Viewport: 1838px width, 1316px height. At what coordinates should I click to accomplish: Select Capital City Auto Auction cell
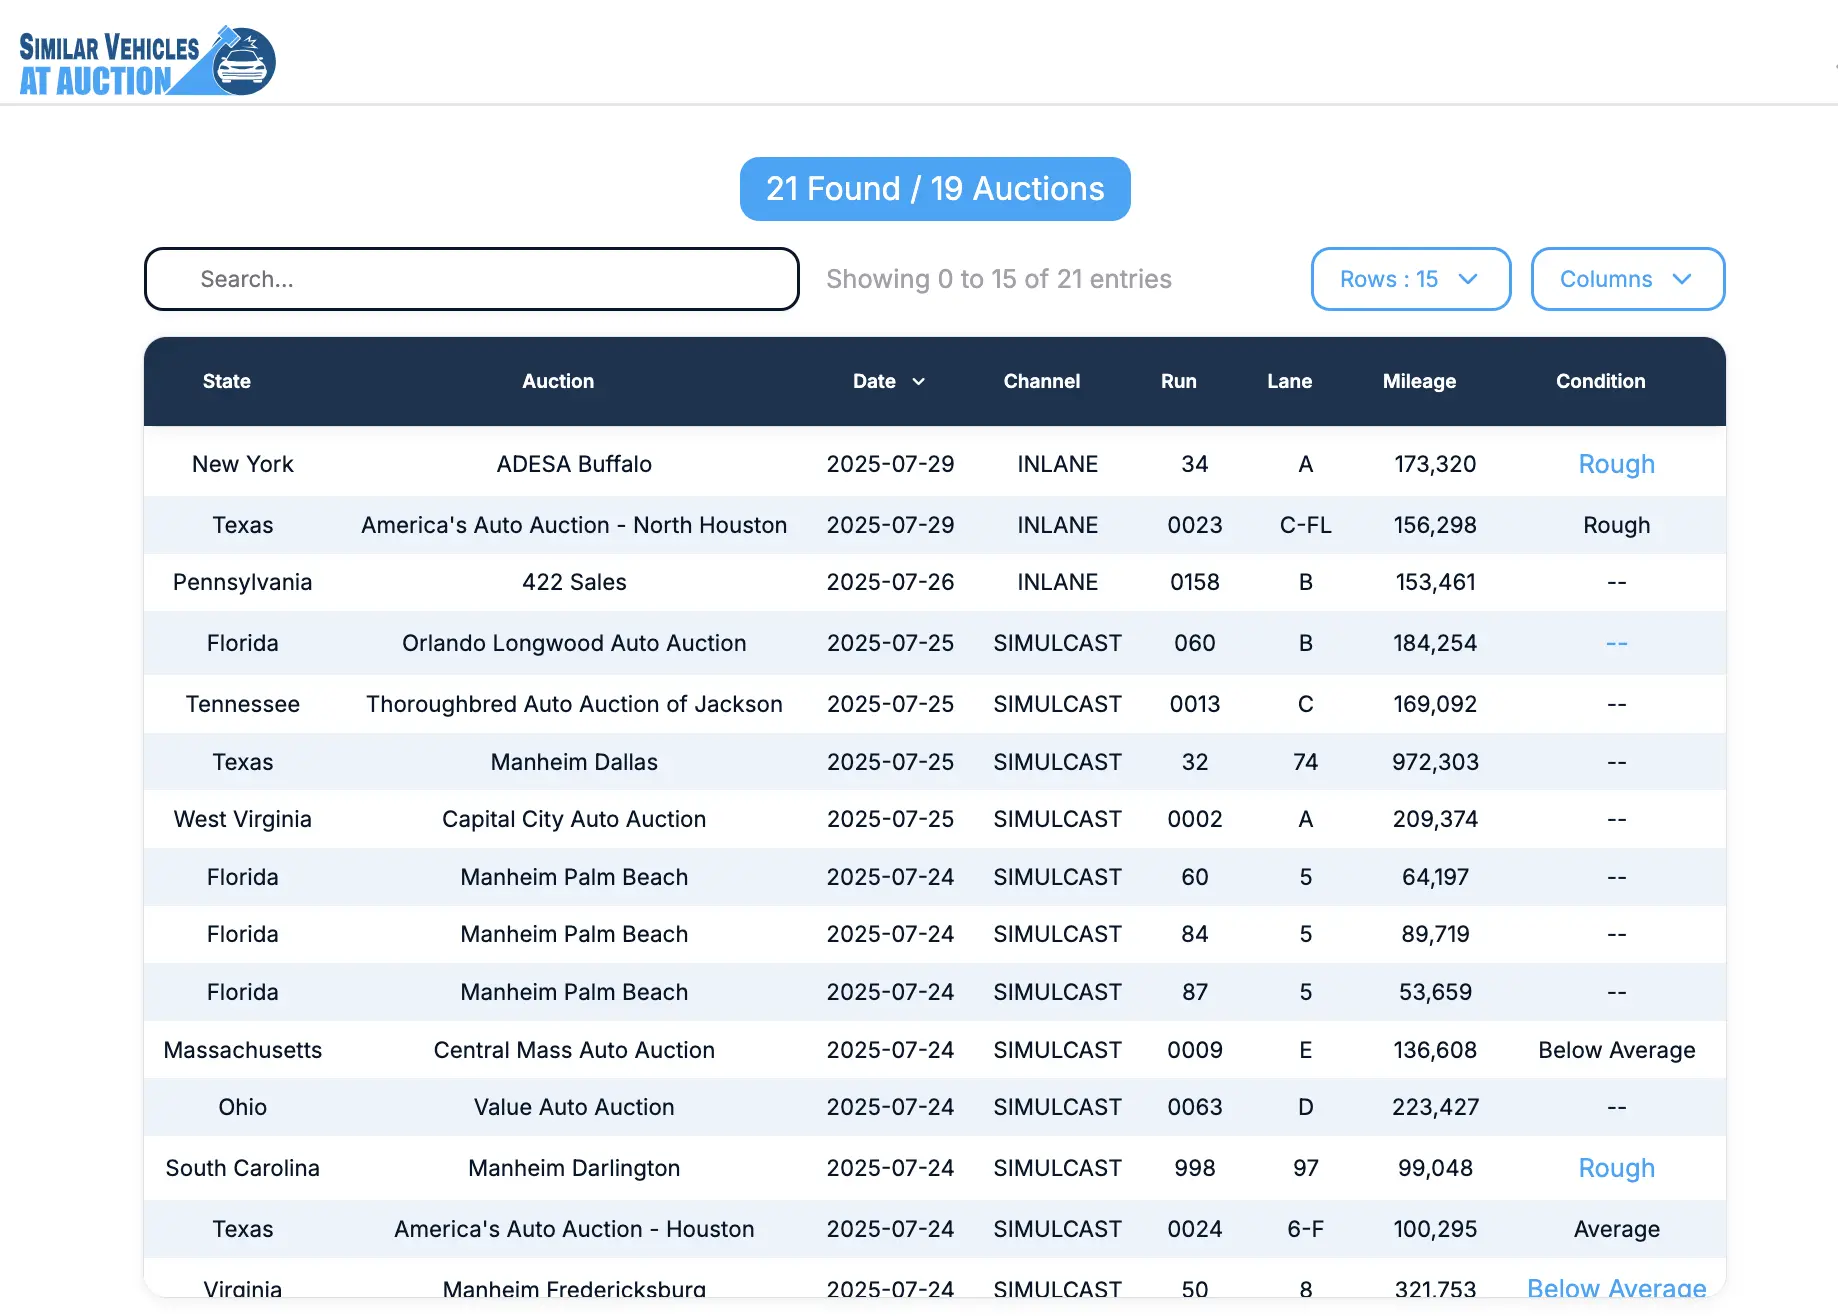[574, 819]
